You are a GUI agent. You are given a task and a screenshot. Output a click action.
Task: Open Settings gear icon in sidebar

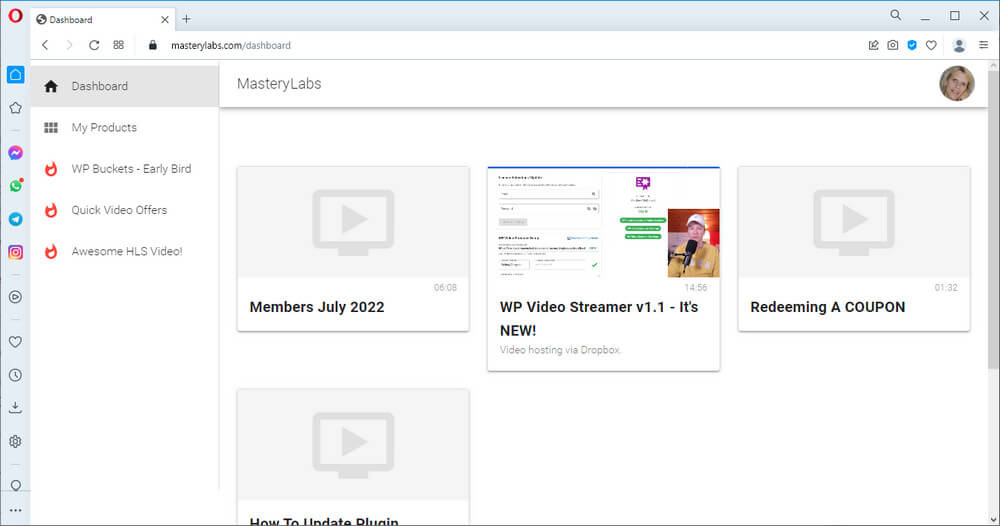[x=15, y=441]
